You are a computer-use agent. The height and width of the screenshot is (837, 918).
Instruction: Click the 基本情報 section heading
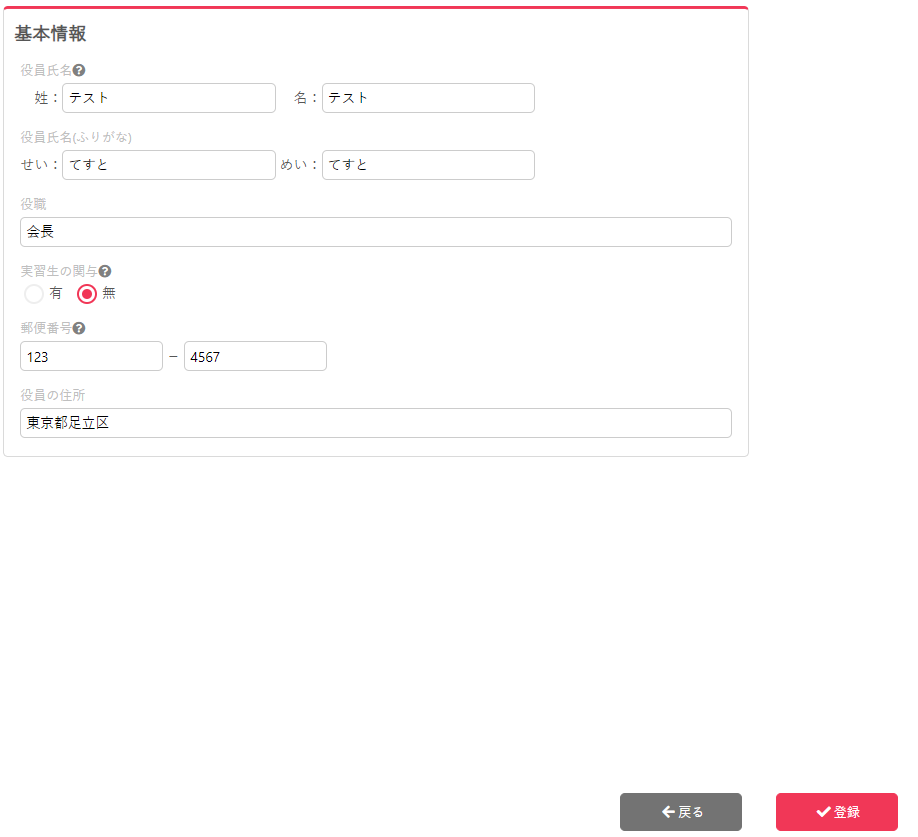tap(50, 34)
